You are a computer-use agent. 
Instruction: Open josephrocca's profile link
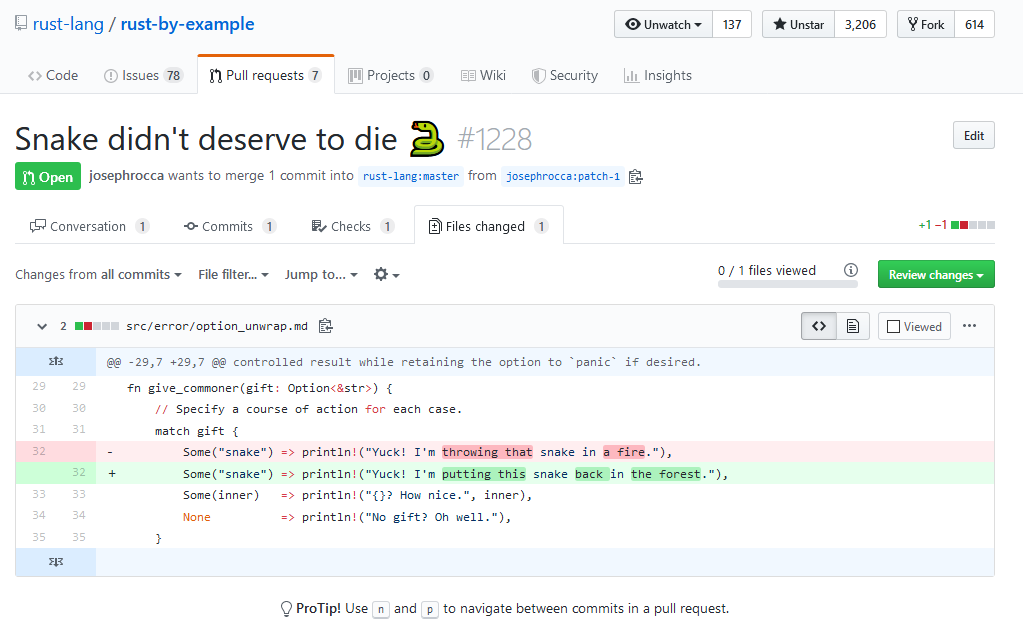pos(126,175)
